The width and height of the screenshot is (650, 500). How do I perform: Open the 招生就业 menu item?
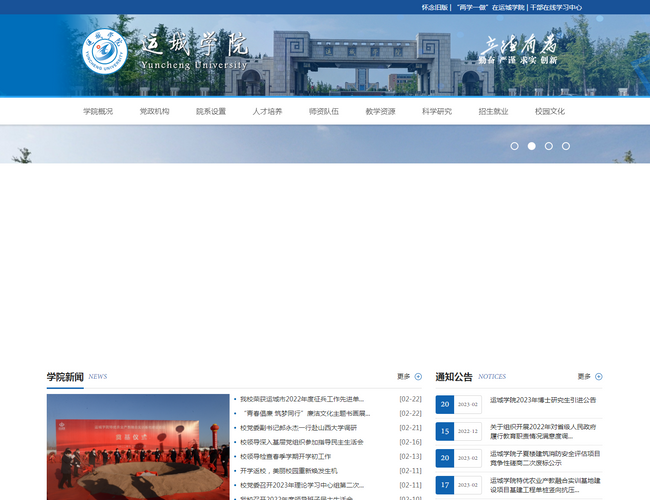(x=493, y=112)
